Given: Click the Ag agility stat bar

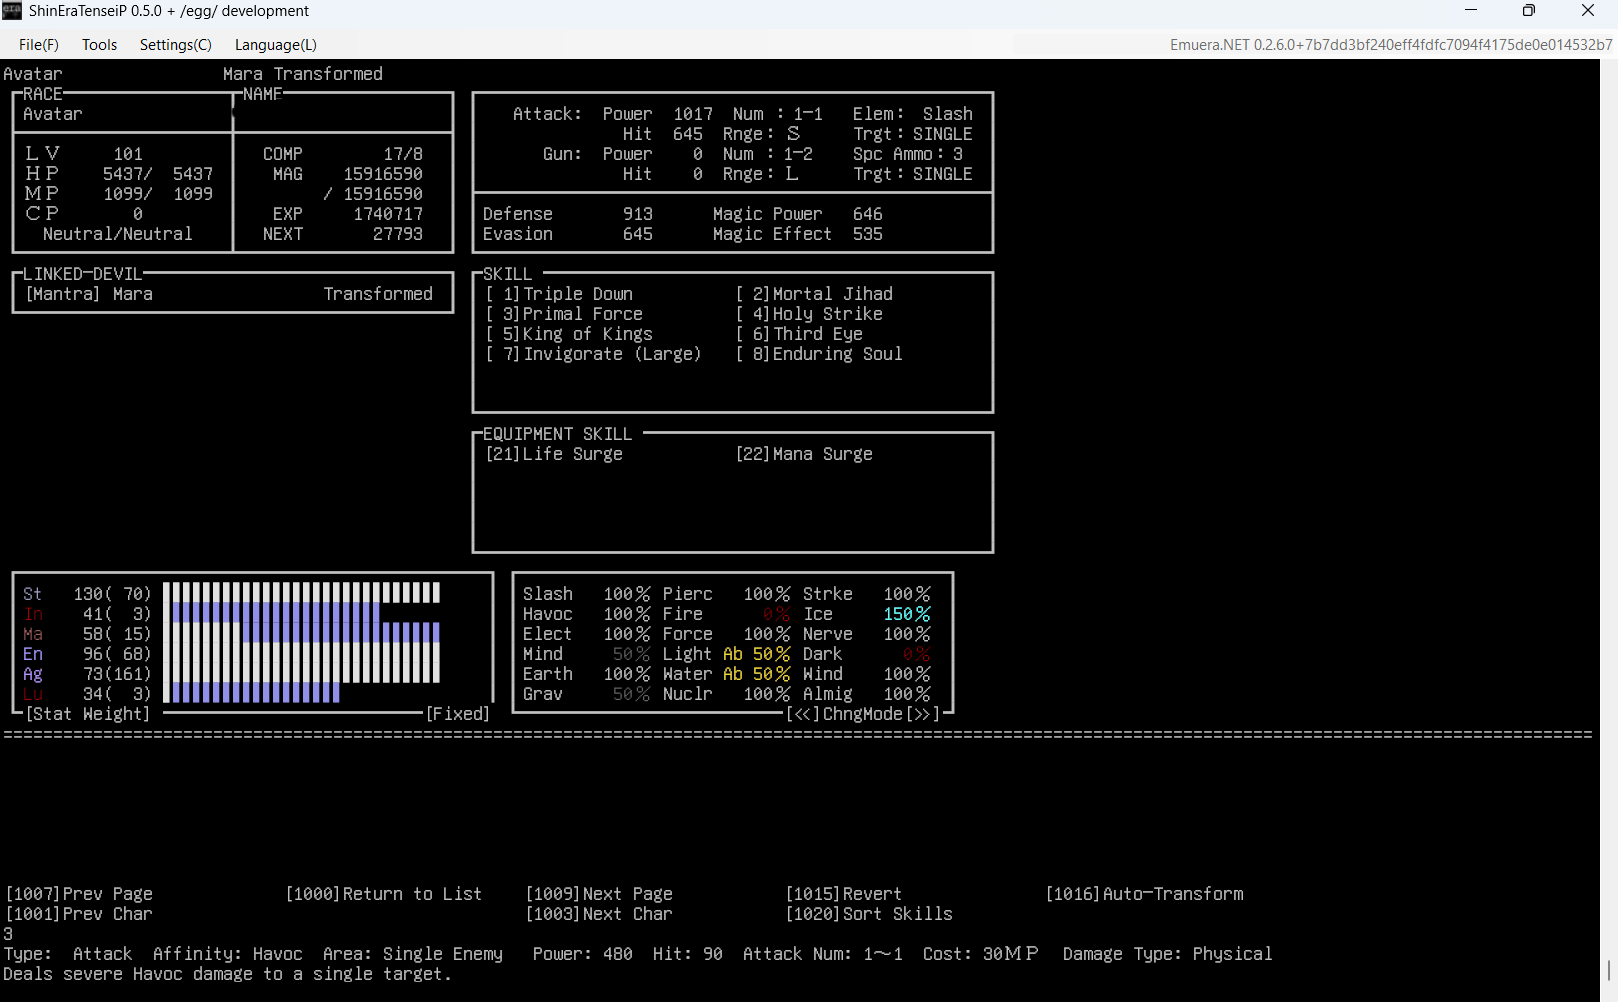Looking at the screenshot, I should [x=301, y=673].
